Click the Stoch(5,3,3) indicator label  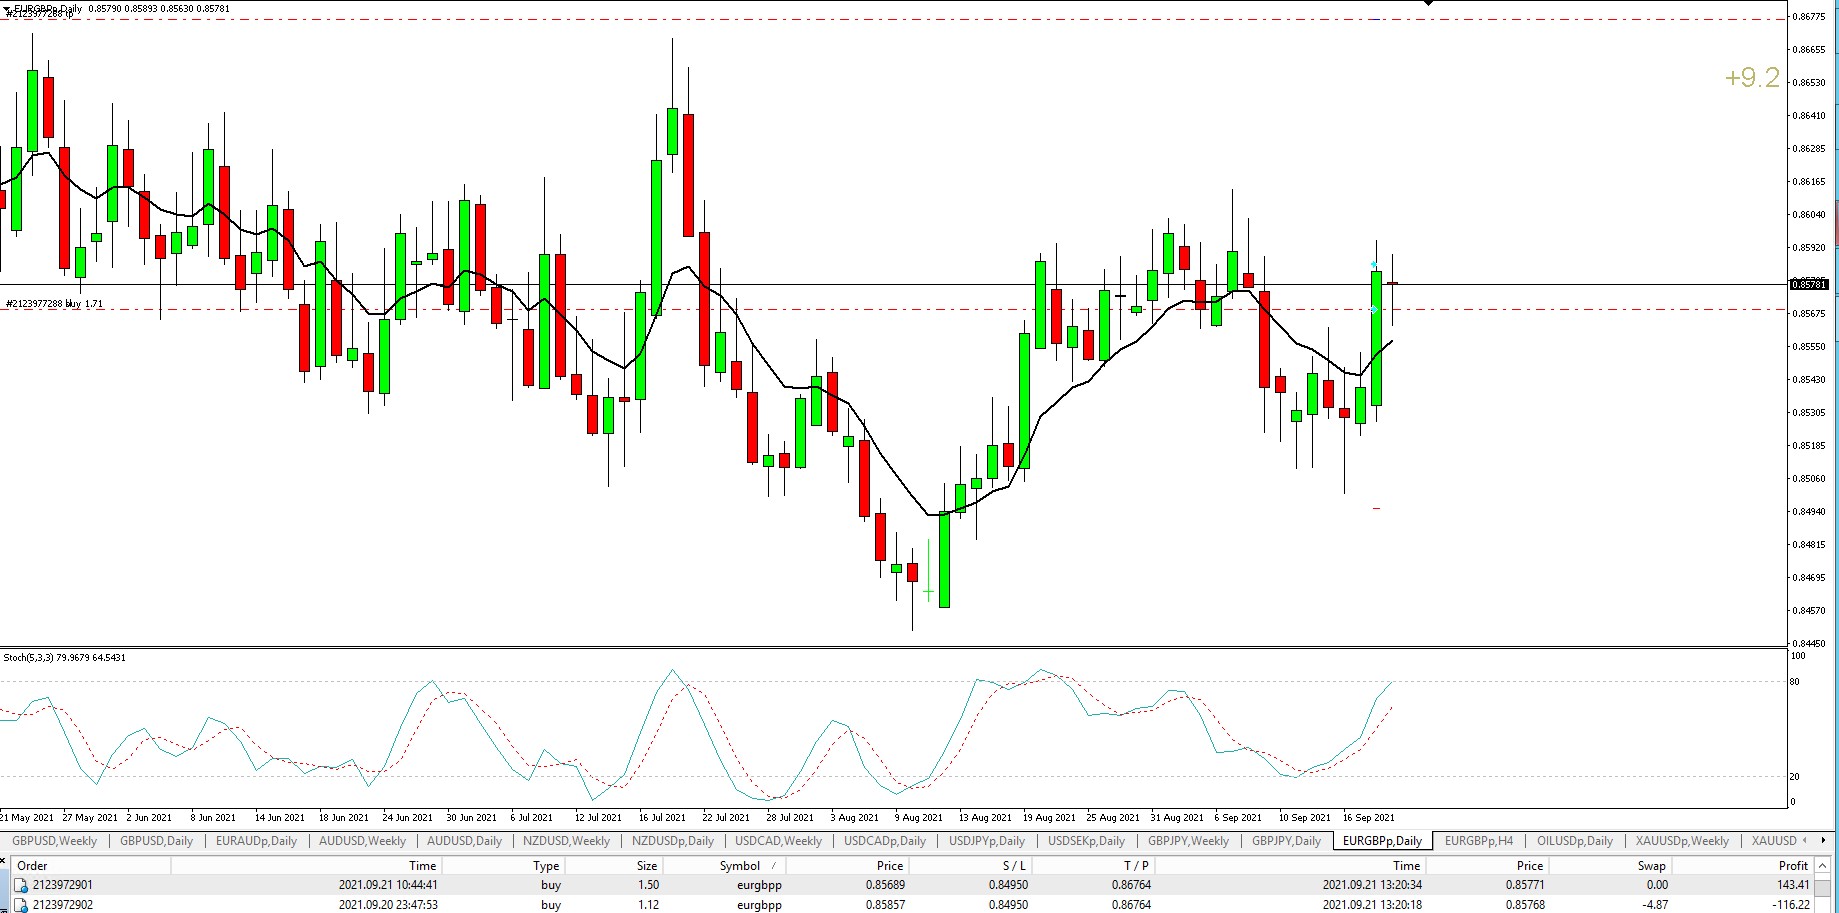click(64, 658)
